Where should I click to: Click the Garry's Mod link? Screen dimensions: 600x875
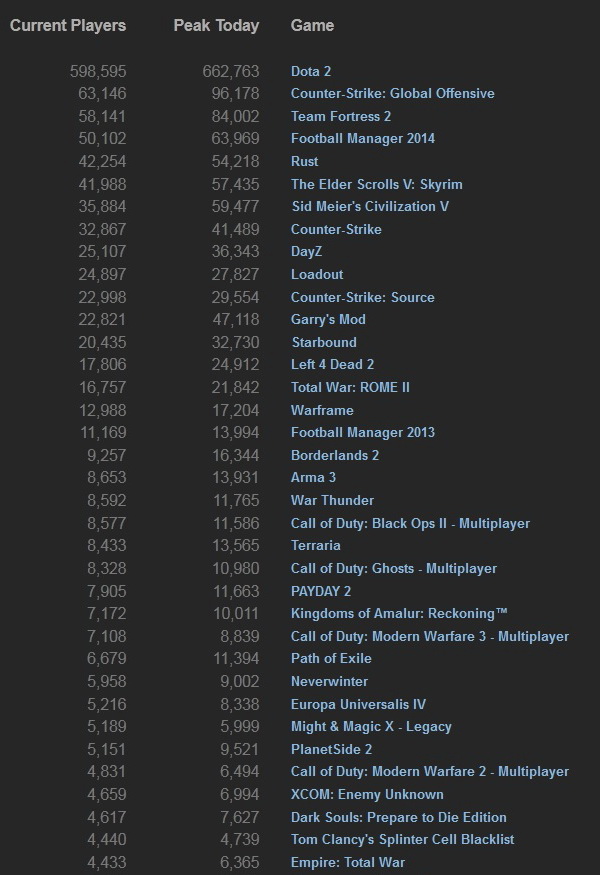(328, 319)
